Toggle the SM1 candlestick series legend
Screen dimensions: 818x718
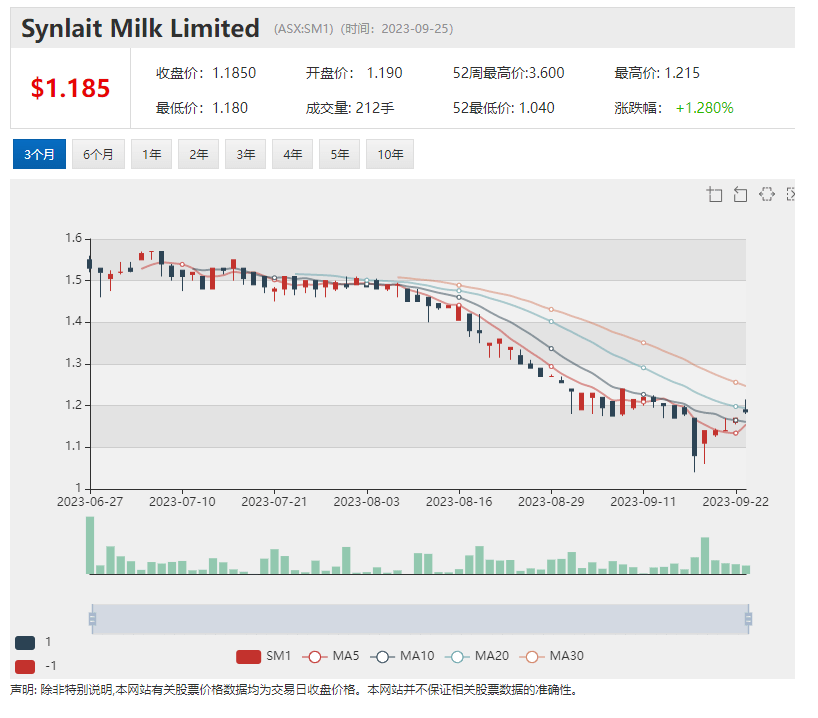coord(263,656)
